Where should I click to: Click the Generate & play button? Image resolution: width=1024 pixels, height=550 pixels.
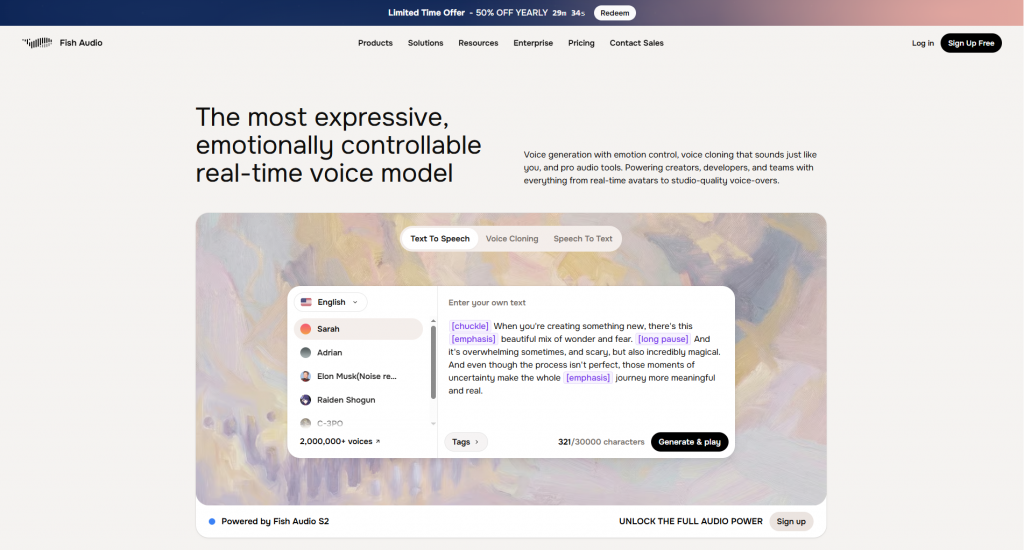click(690, 442)
